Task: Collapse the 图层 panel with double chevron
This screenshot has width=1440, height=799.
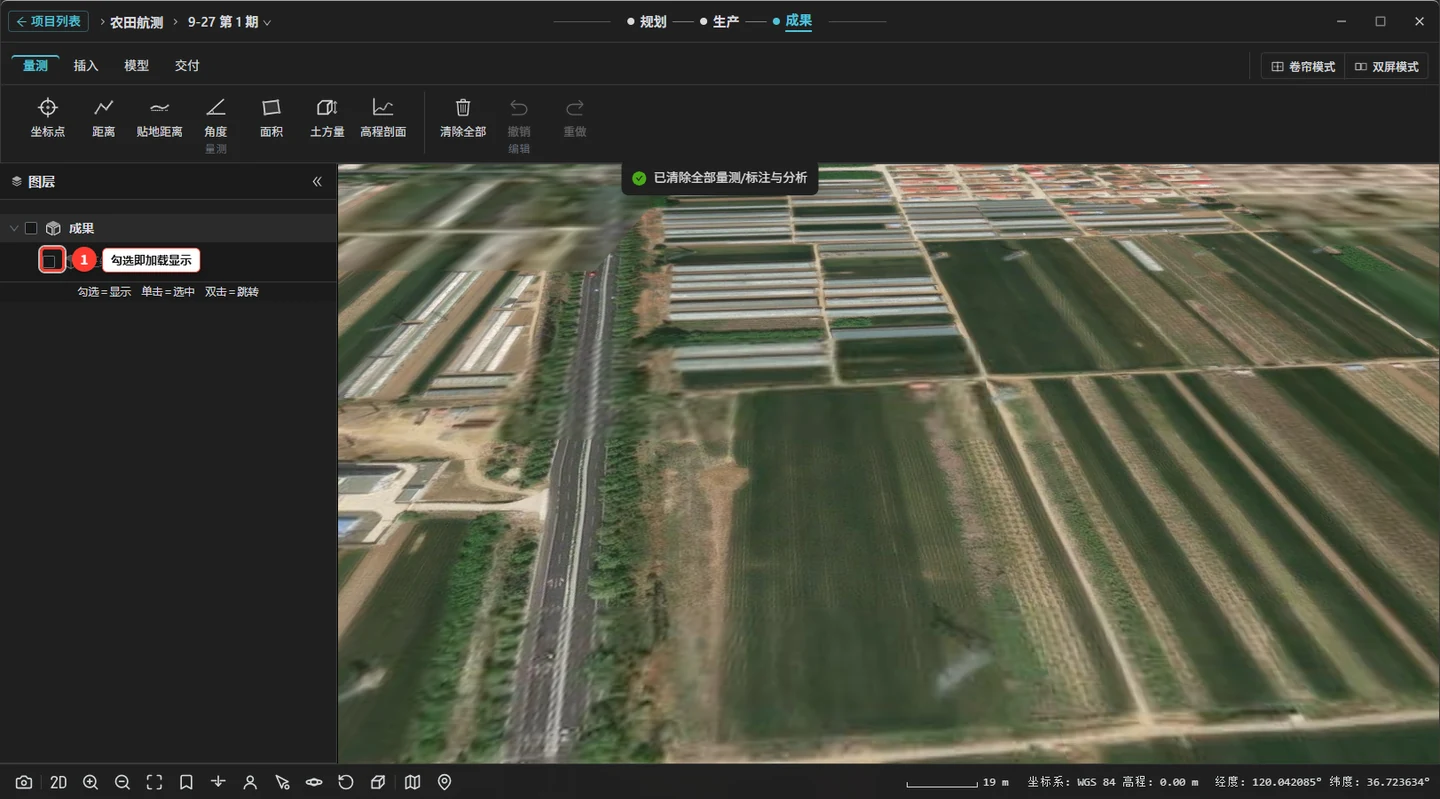Action: point(317,181)
